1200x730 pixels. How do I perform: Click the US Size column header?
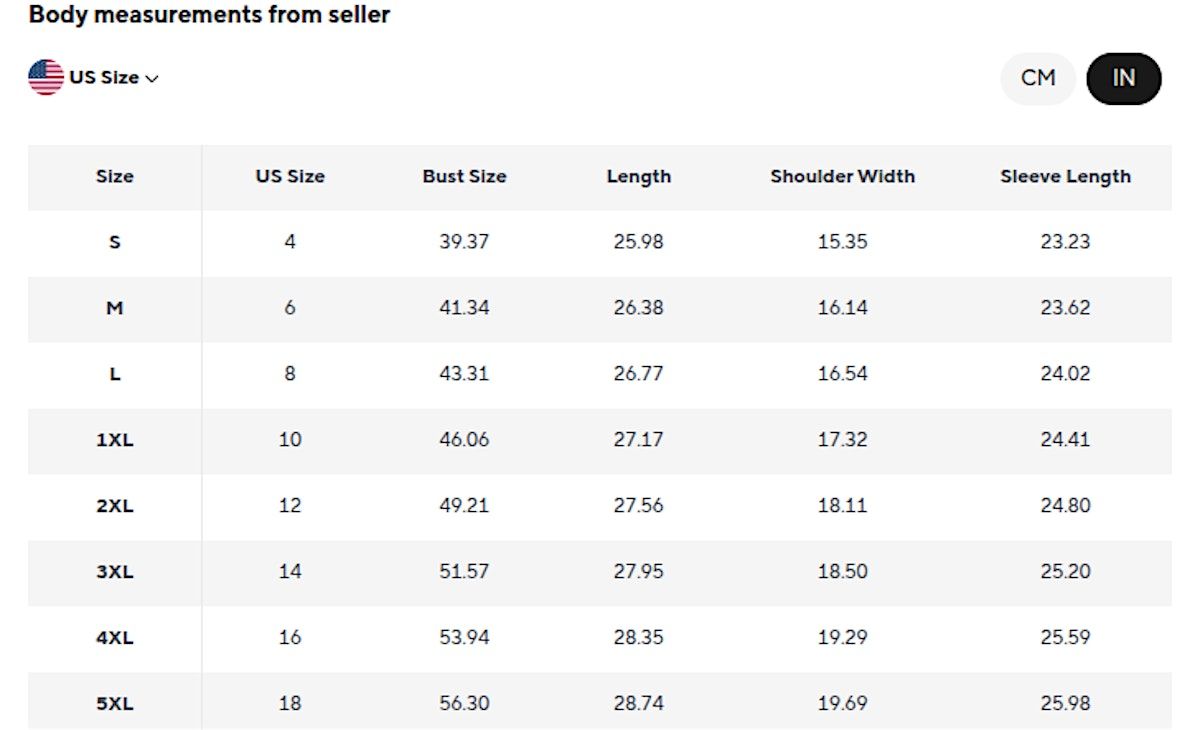tap(290, 176)
